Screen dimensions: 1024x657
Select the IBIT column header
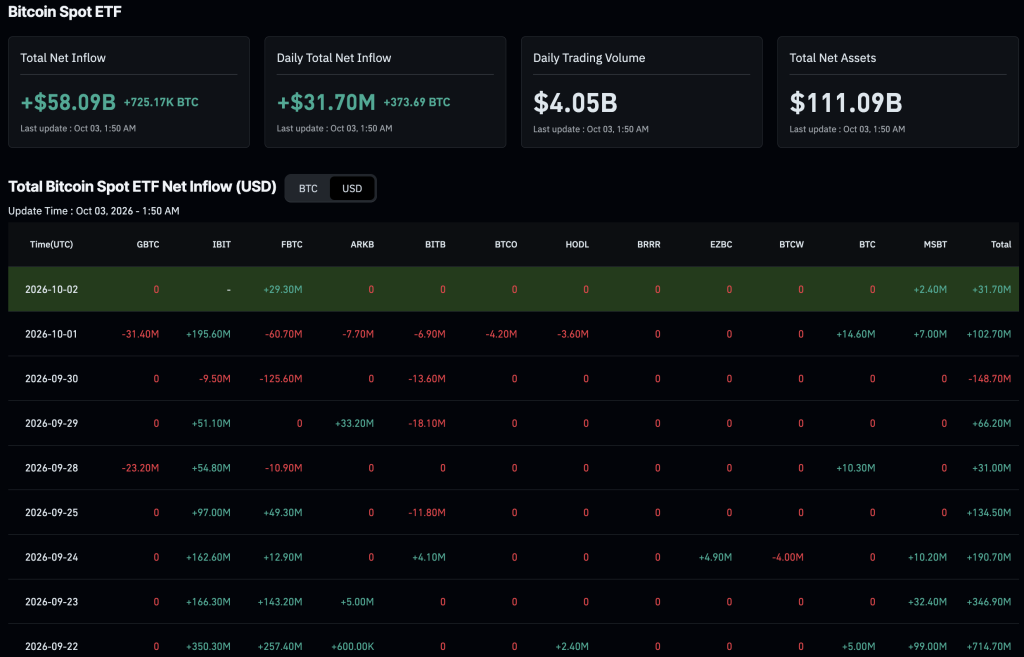click(x=221, y=244)
